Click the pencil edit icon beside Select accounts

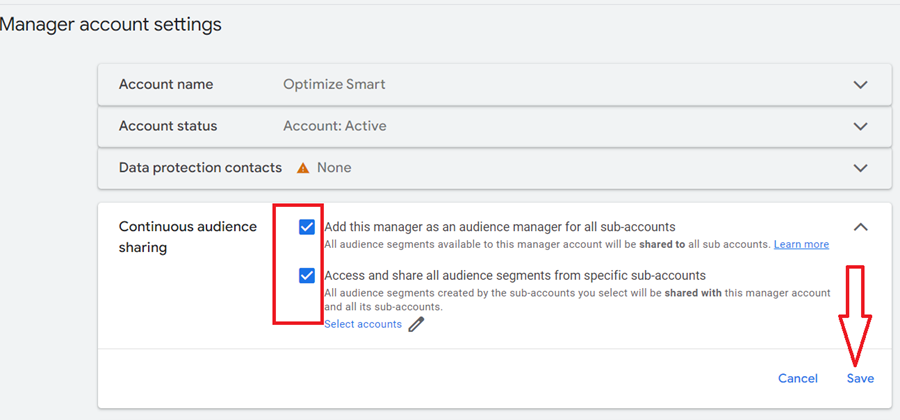point(416,324)
